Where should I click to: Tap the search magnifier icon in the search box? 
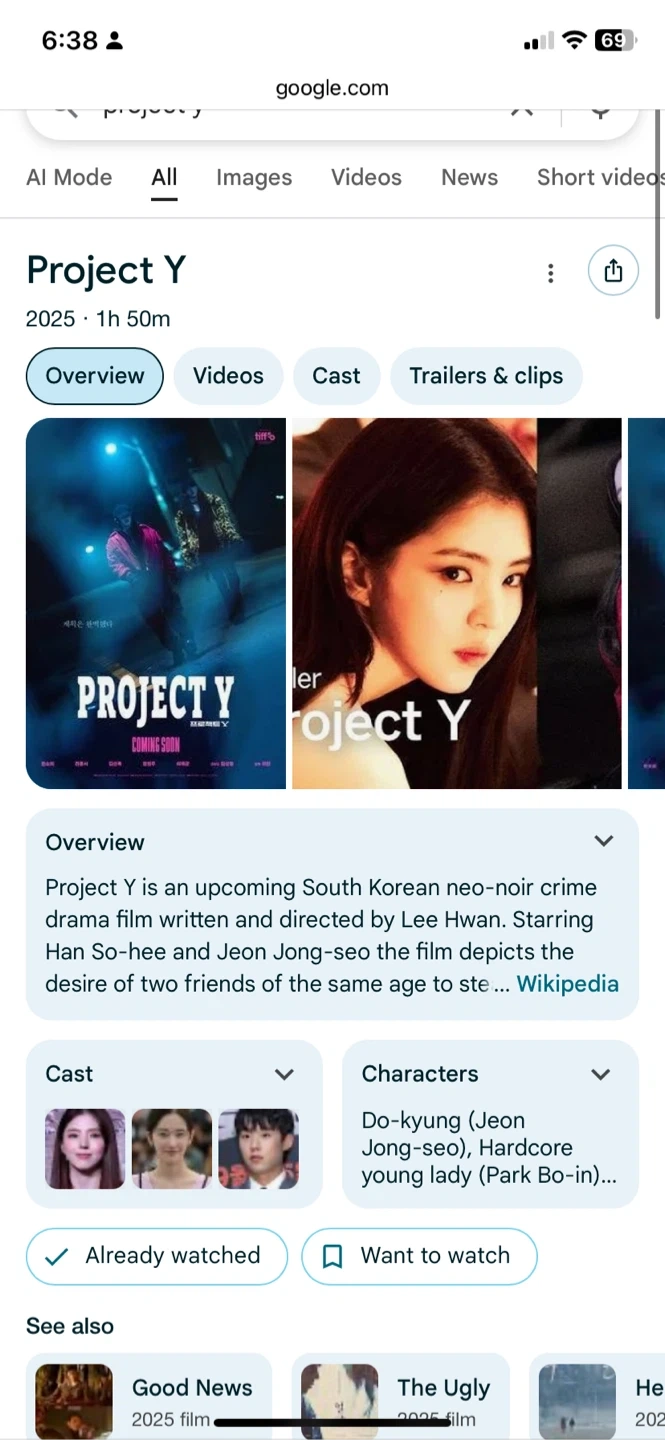(x=66, y=109)
